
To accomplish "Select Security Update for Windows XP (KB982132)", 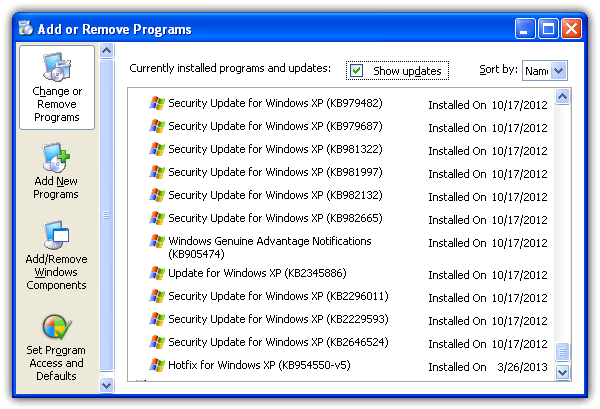I will [x=275, y=195].
